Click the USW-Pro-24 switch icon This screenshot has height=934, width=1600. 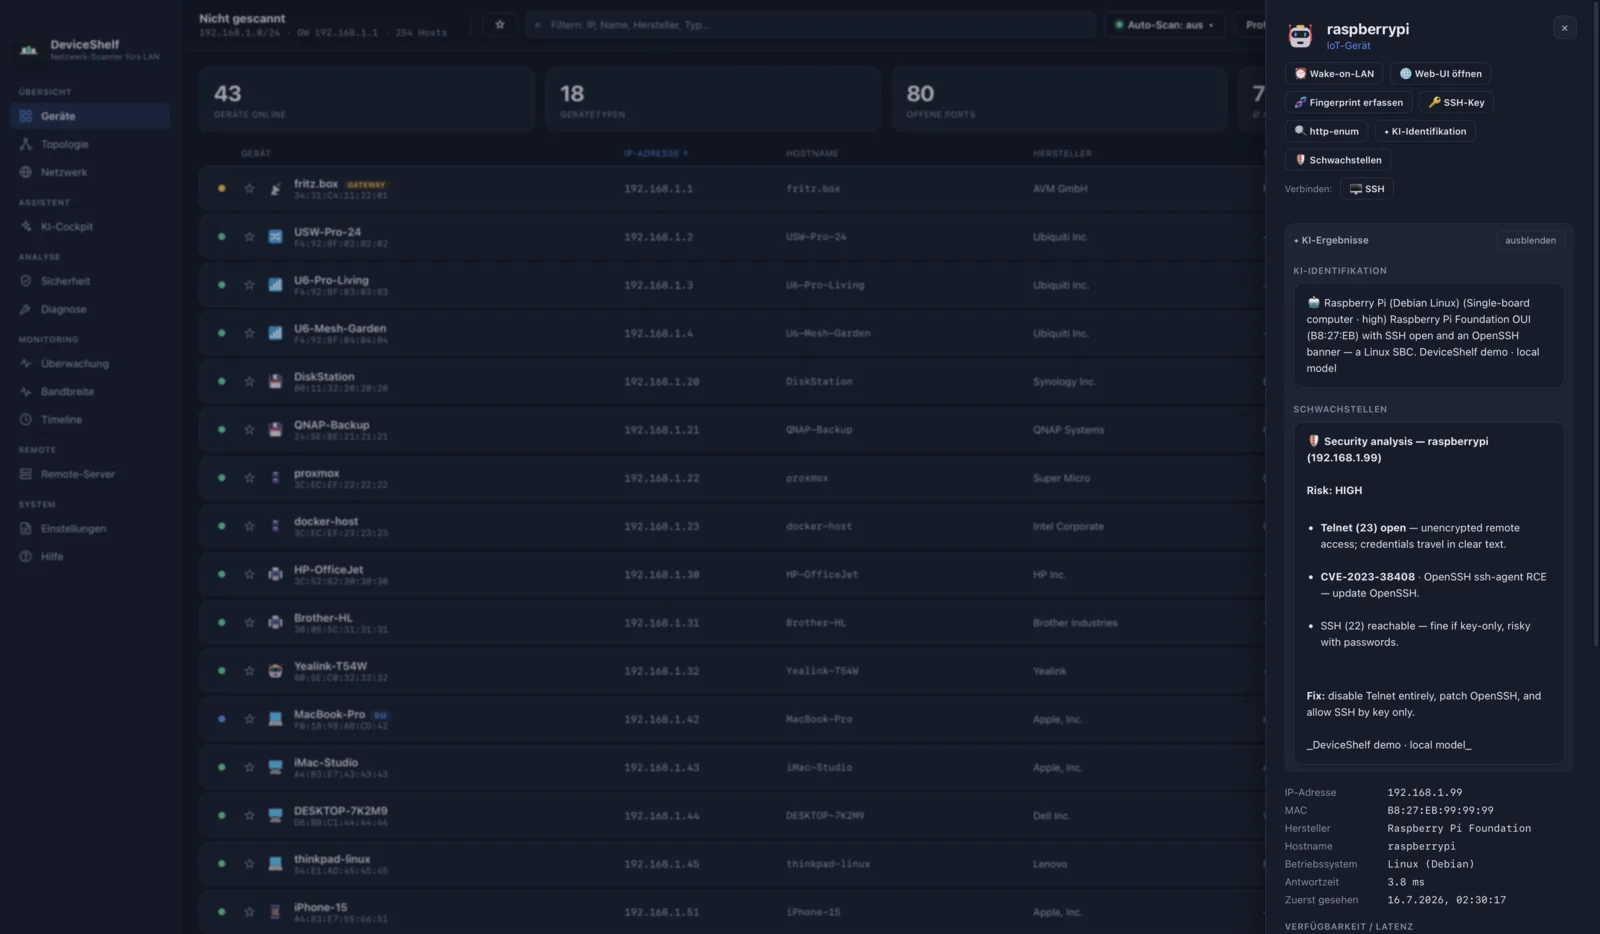275,237
